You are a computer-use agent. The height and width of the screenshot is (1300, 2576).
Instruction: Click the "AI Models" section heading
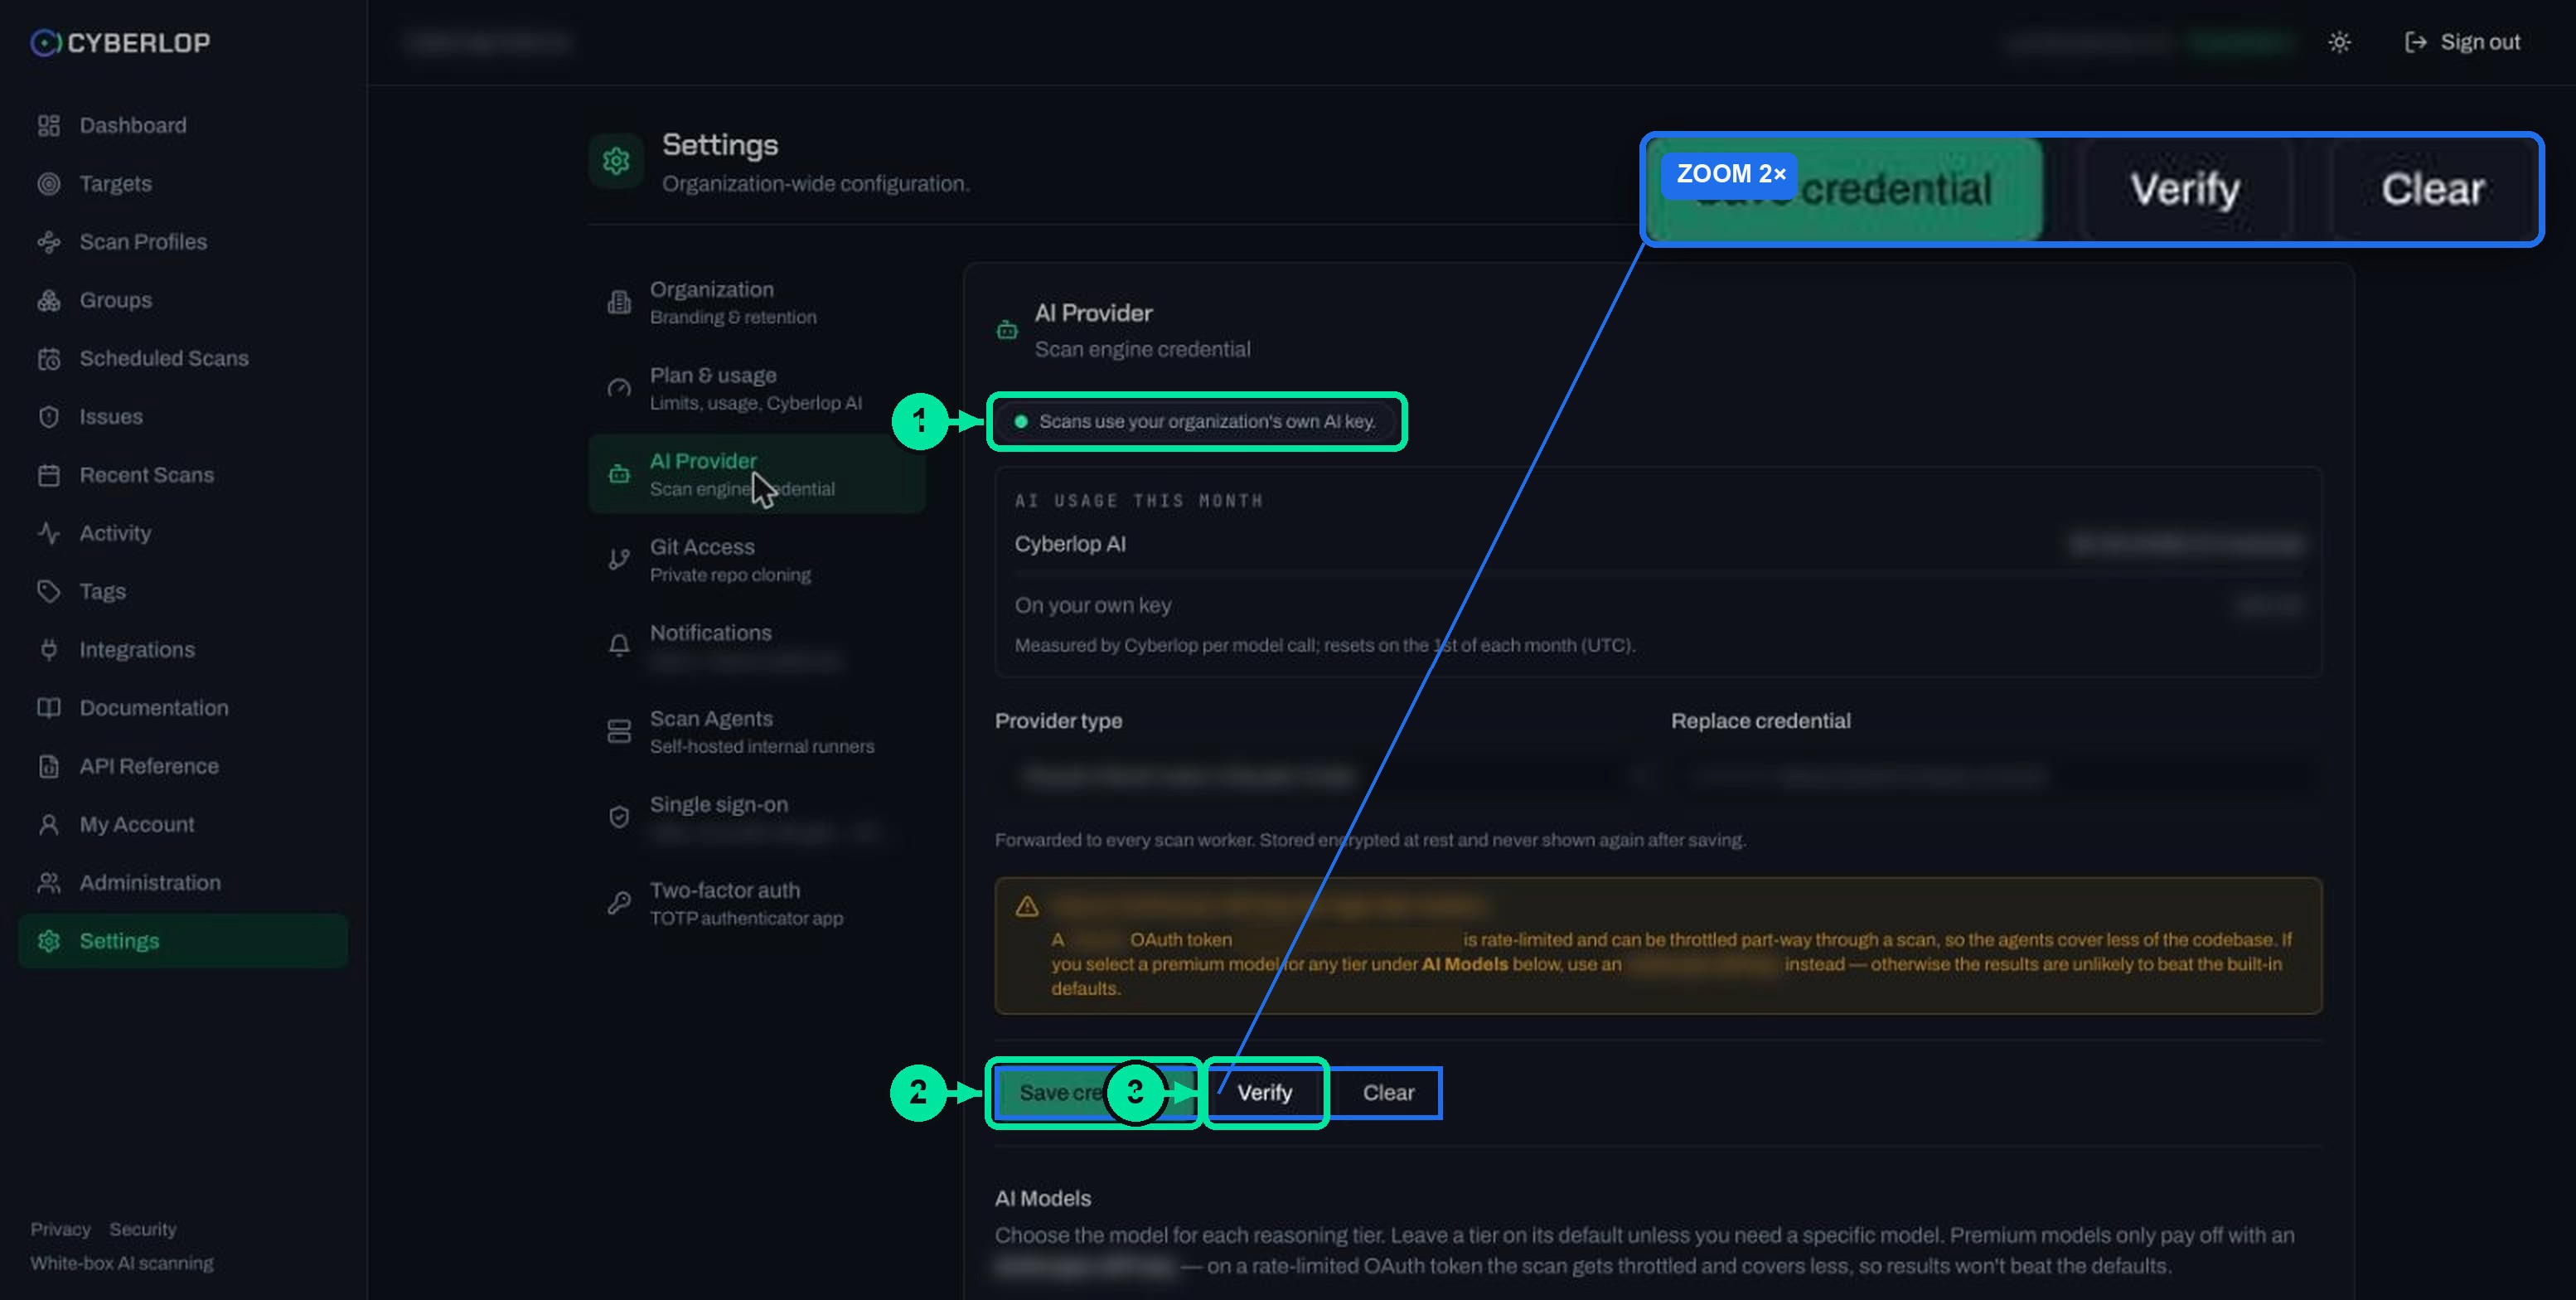tap(1043, 1198)
